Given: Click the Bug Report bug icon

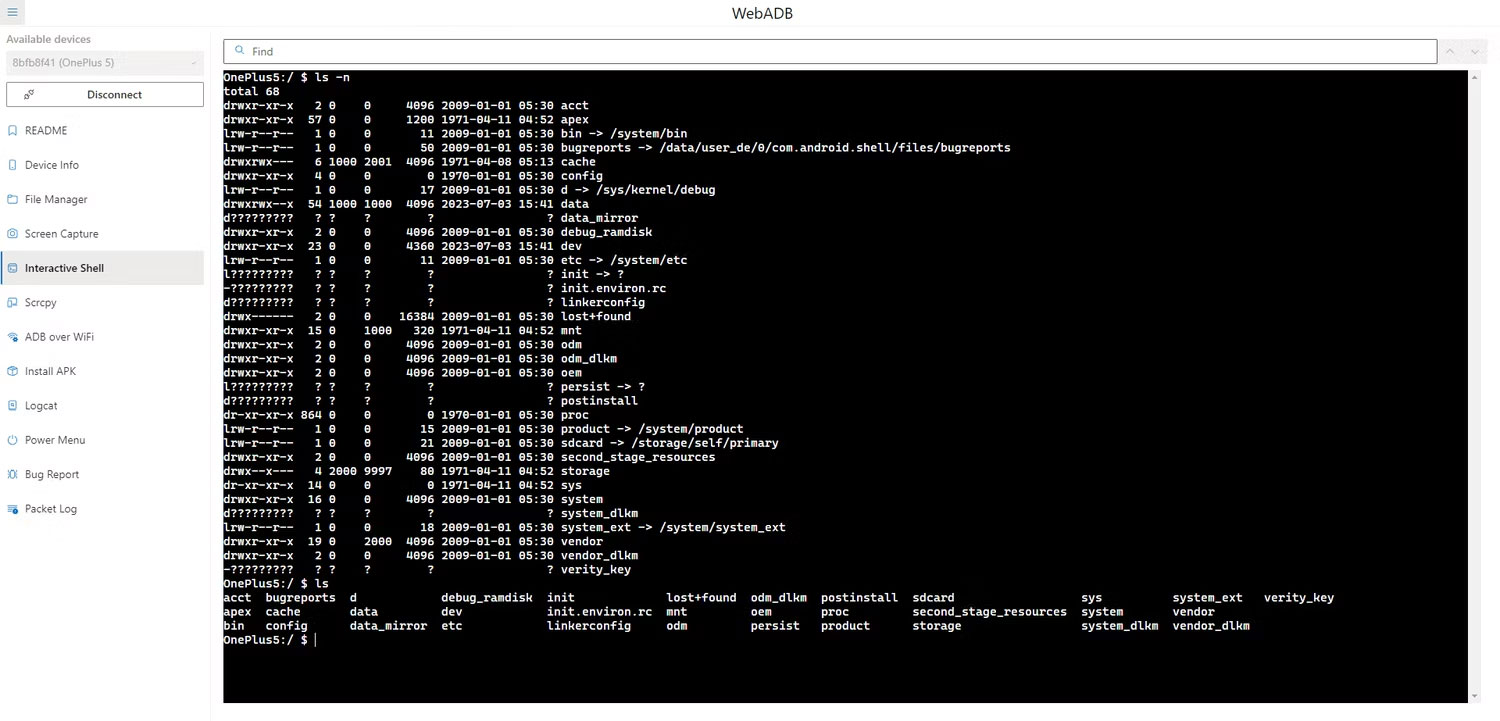Looking at the screenshot, I should [x=12, y=474].
